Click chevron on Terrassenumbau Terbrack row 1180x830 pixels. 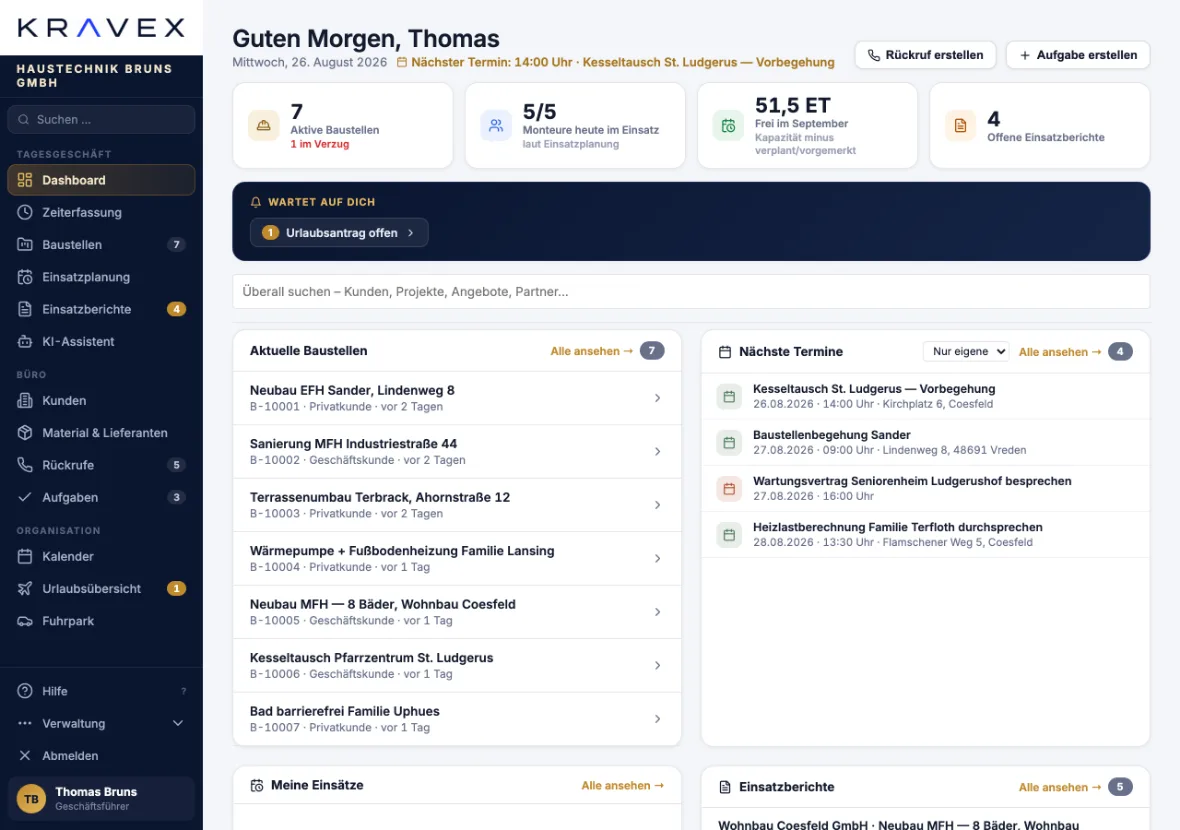click(657, 505)
